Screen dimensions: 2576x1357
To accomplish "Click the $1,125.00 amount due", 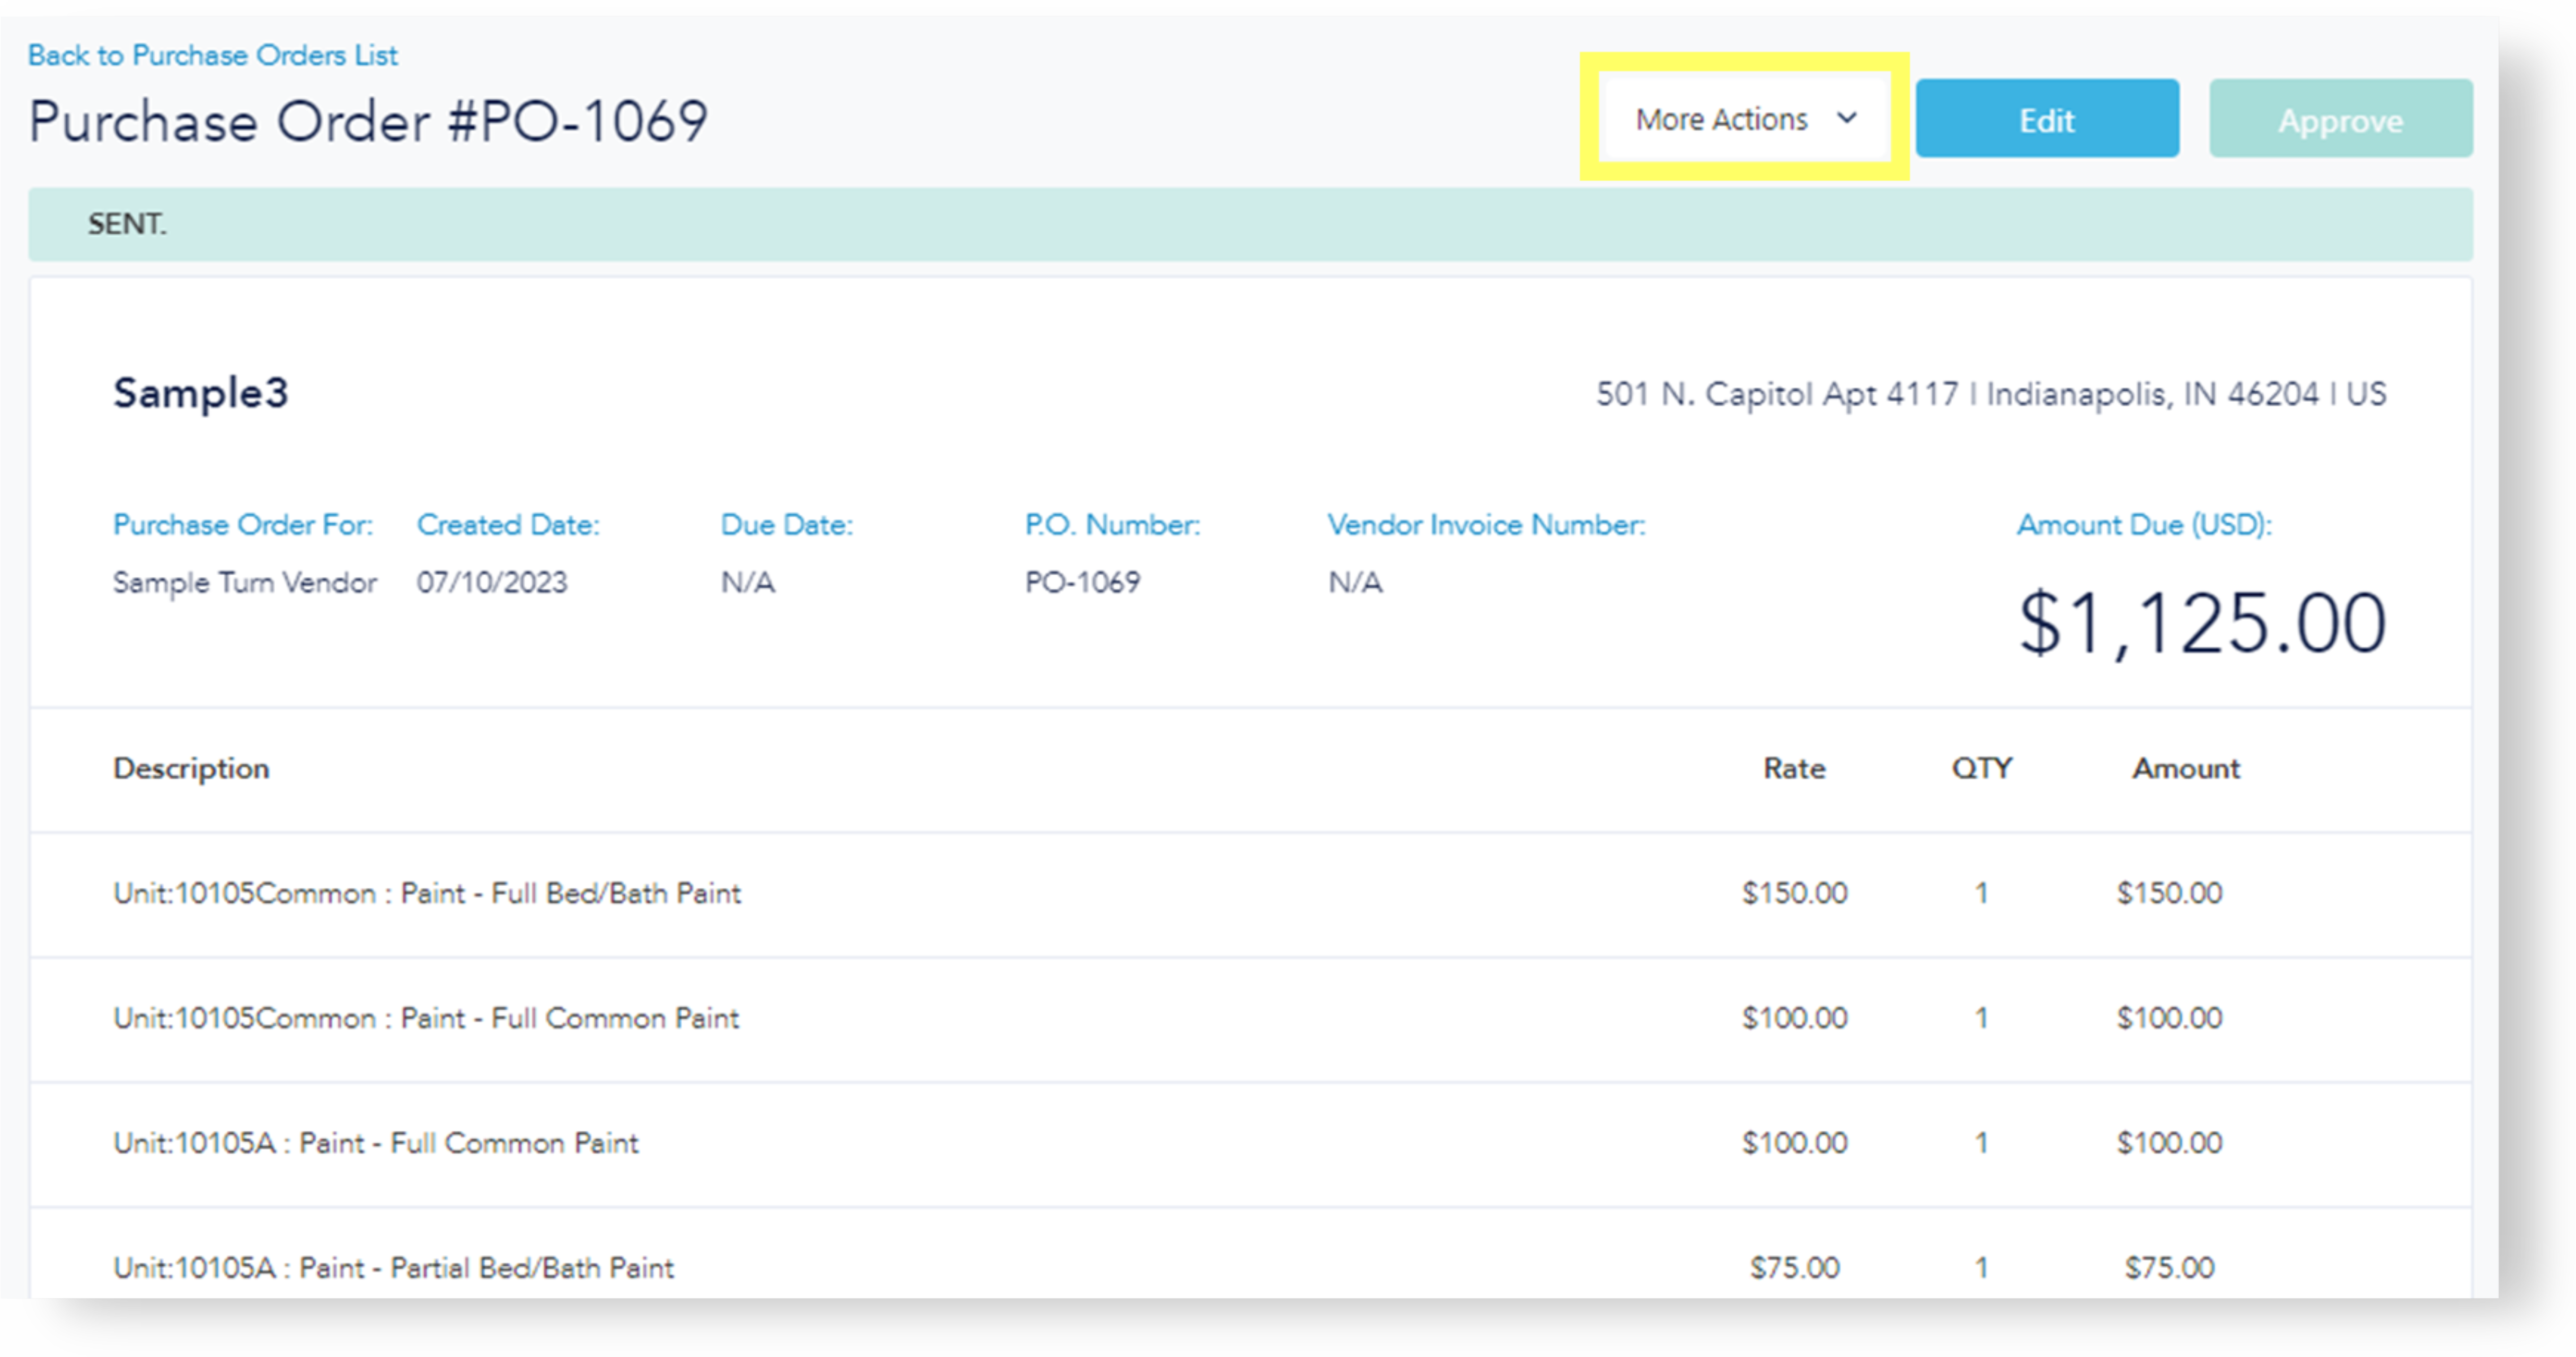I will [2202, 623].
